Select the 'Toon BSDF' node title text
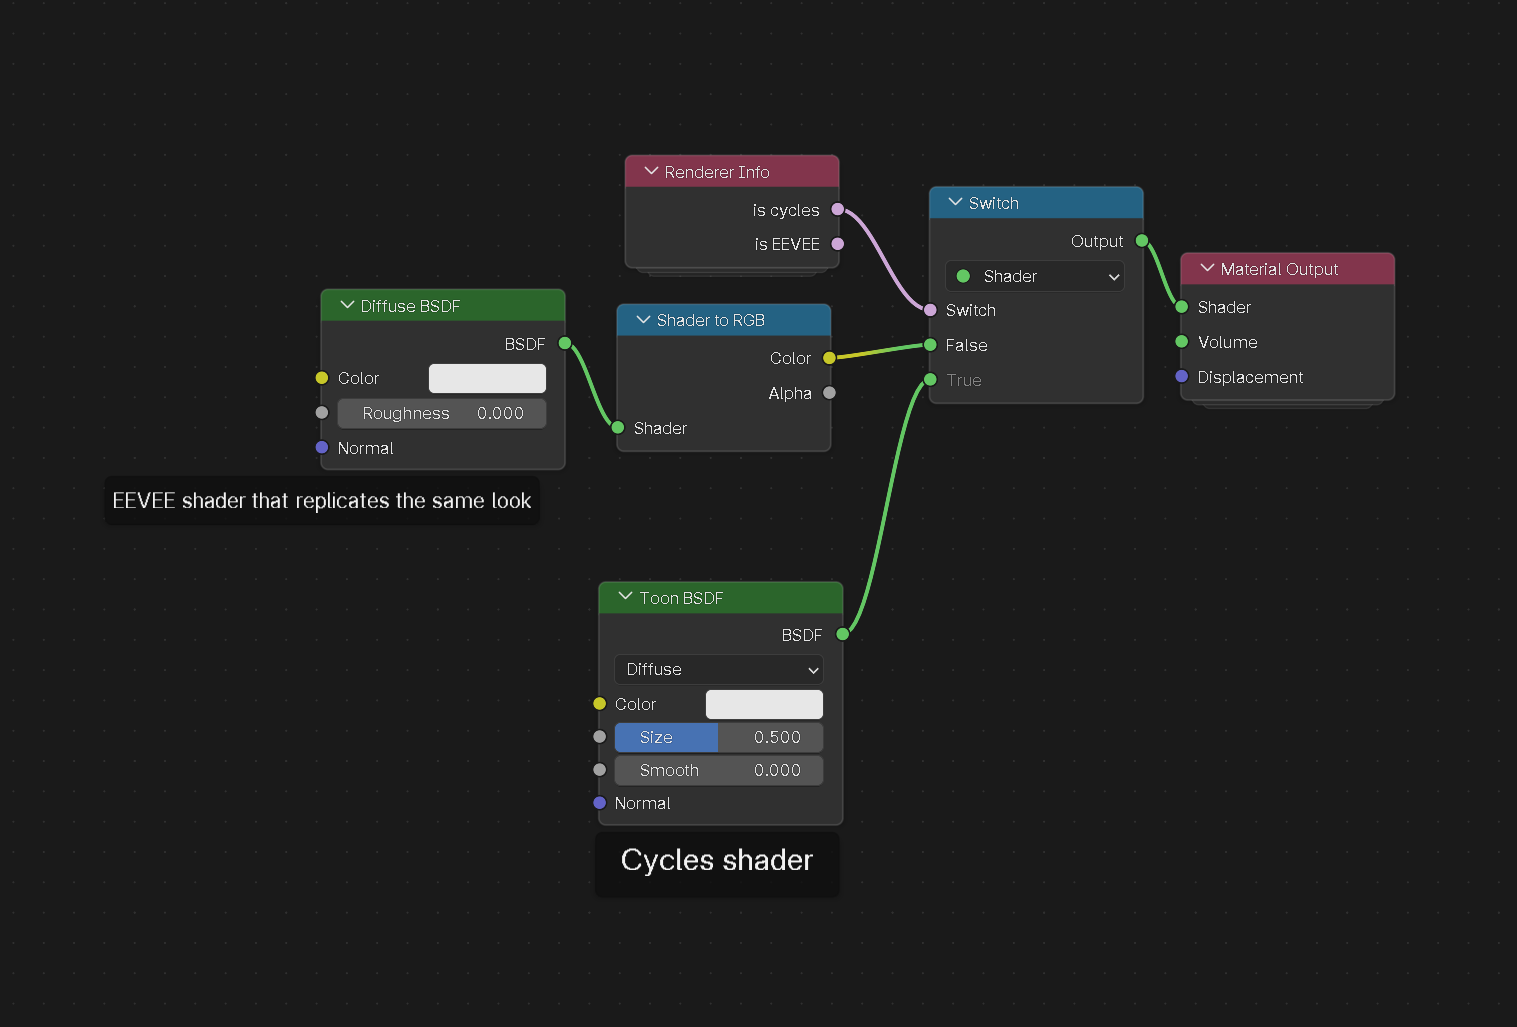 click(x=681, y=598)
